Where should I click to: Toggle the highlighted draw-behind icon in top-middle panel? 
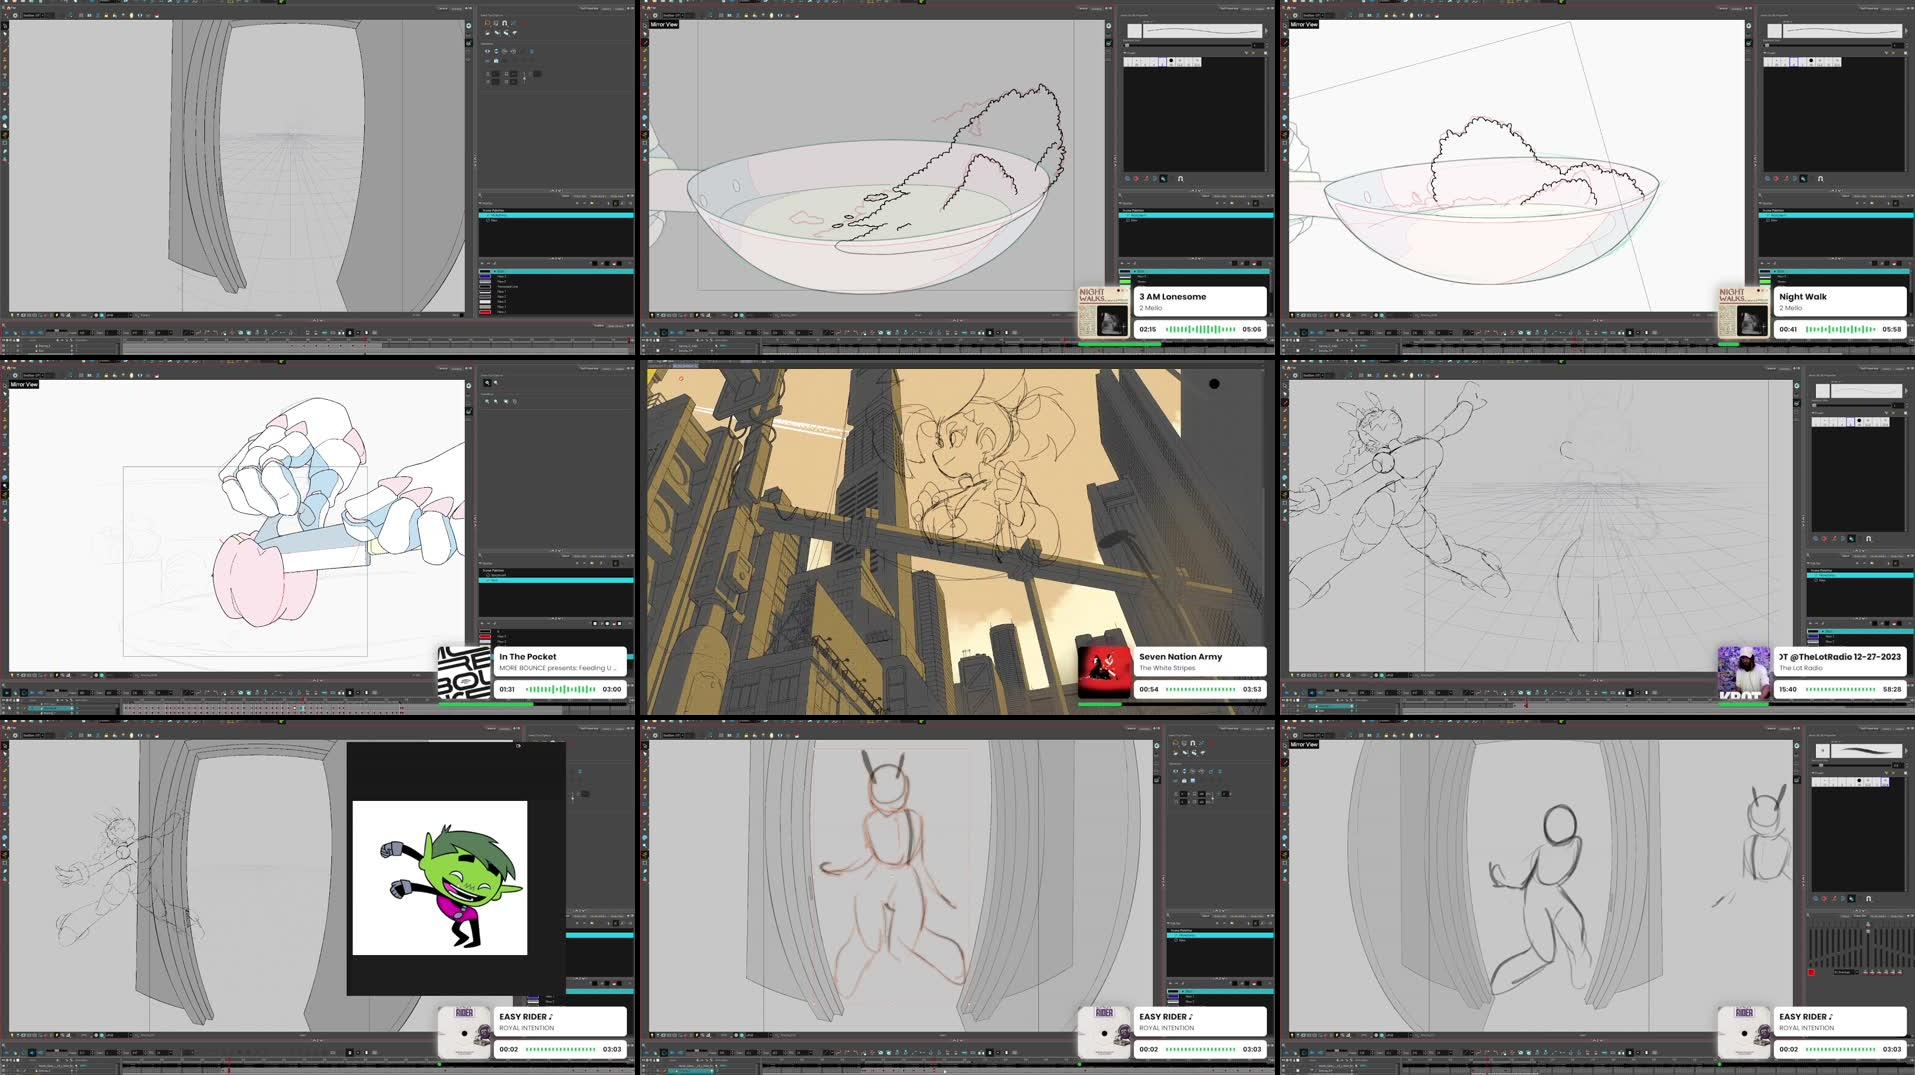(x=1163, y=179)
